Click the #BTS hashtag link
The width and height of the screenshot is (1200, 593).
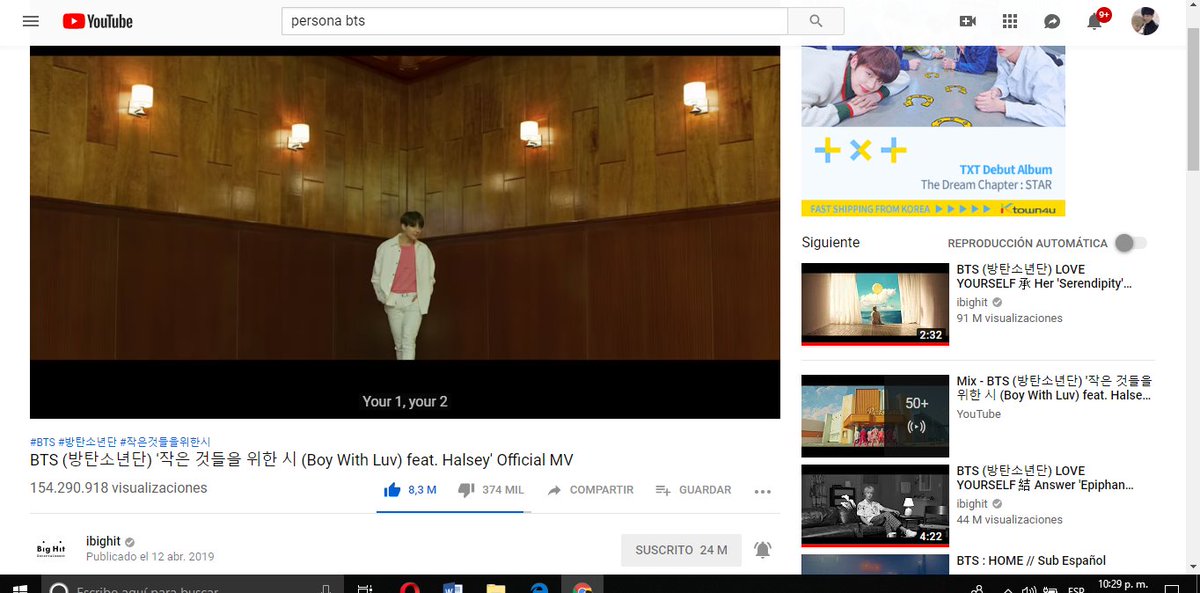42,441
